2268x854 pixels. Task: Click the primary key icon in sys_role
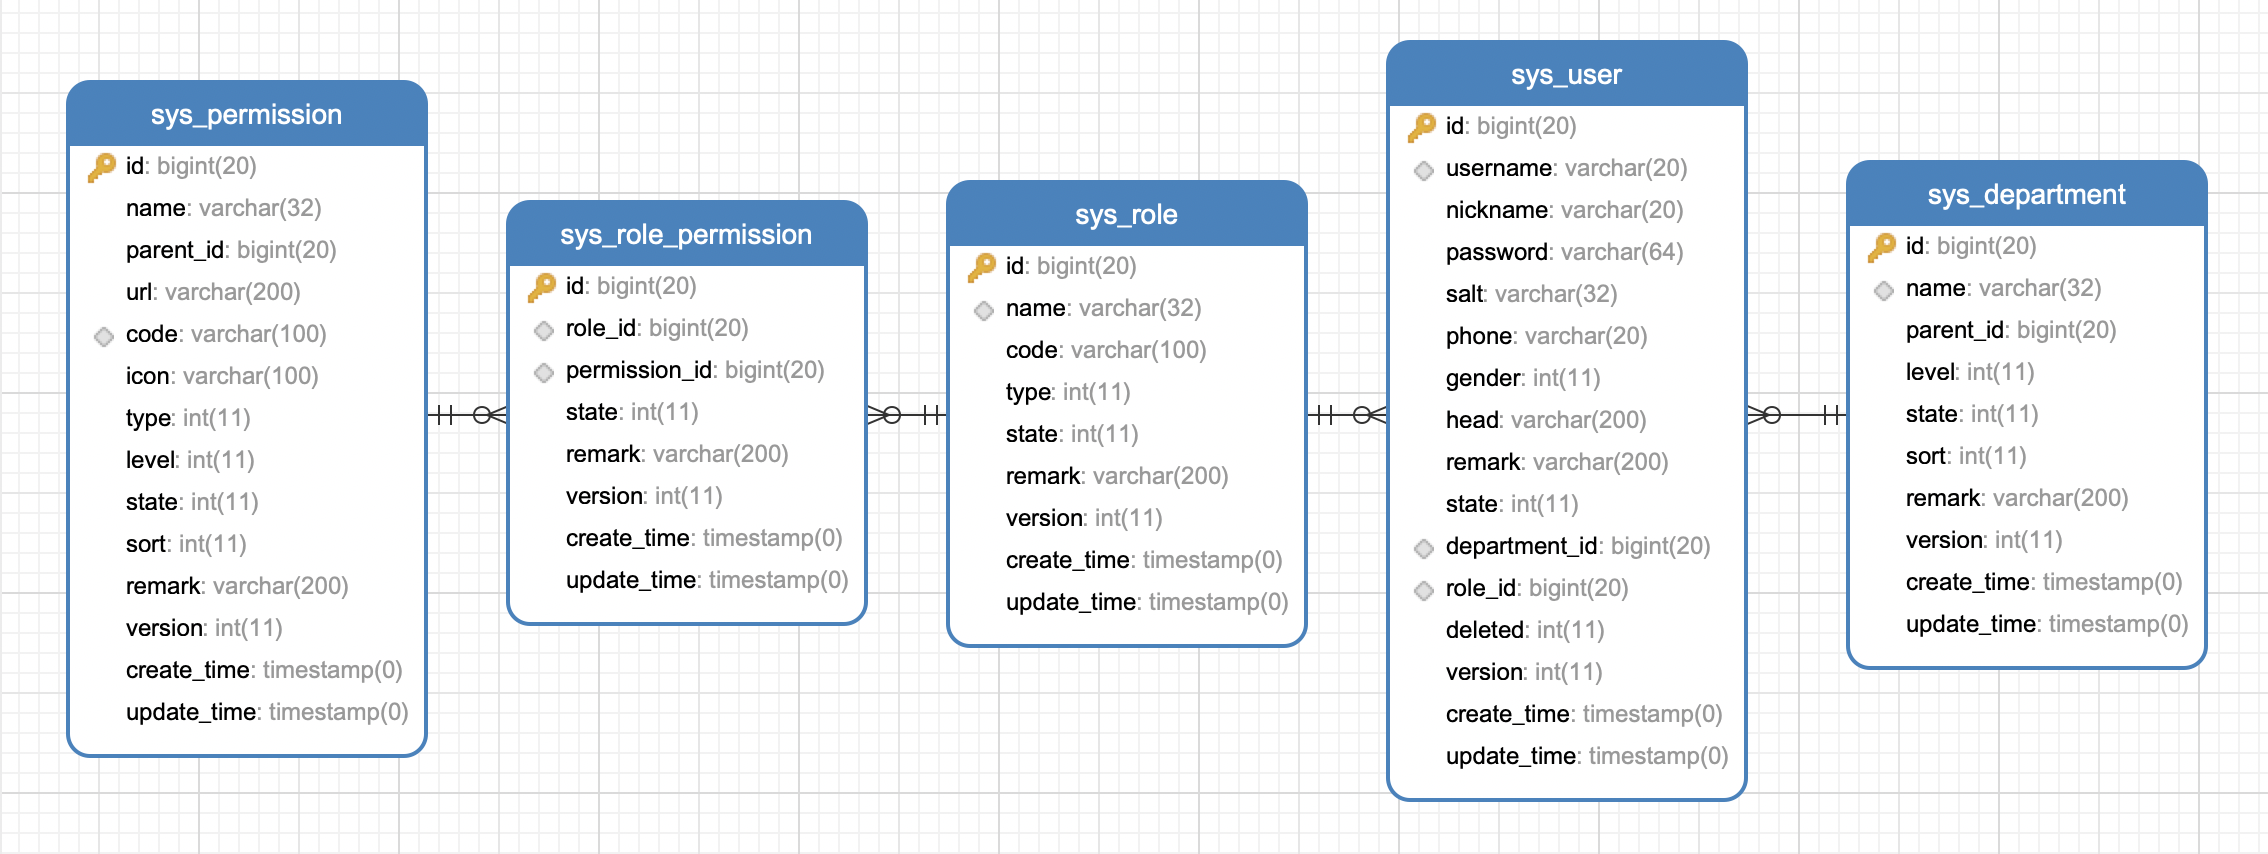[x=982, y=267]
